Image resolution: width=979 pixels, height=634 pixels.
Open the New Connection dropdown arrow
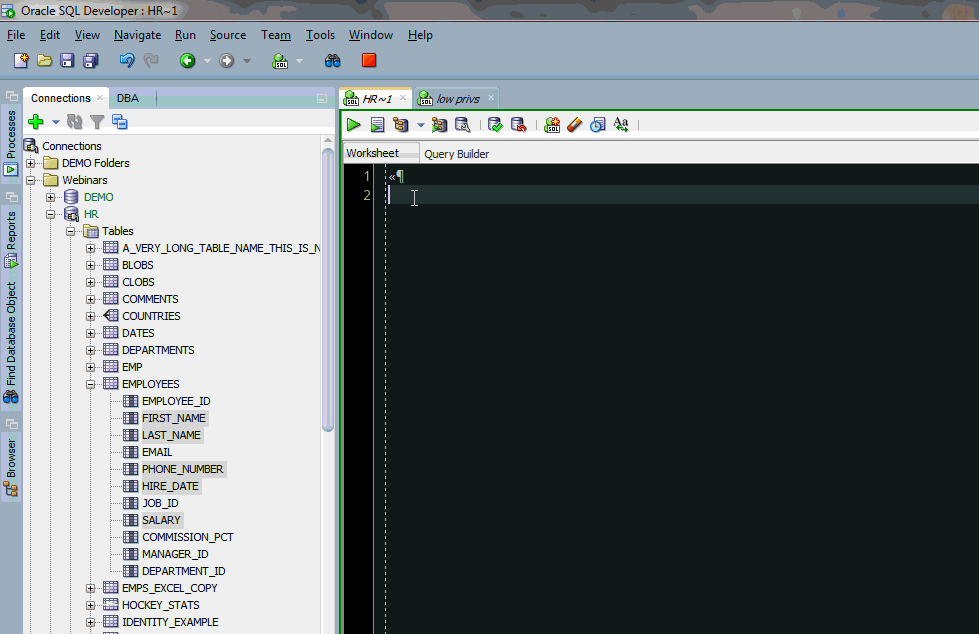[56, 122]
